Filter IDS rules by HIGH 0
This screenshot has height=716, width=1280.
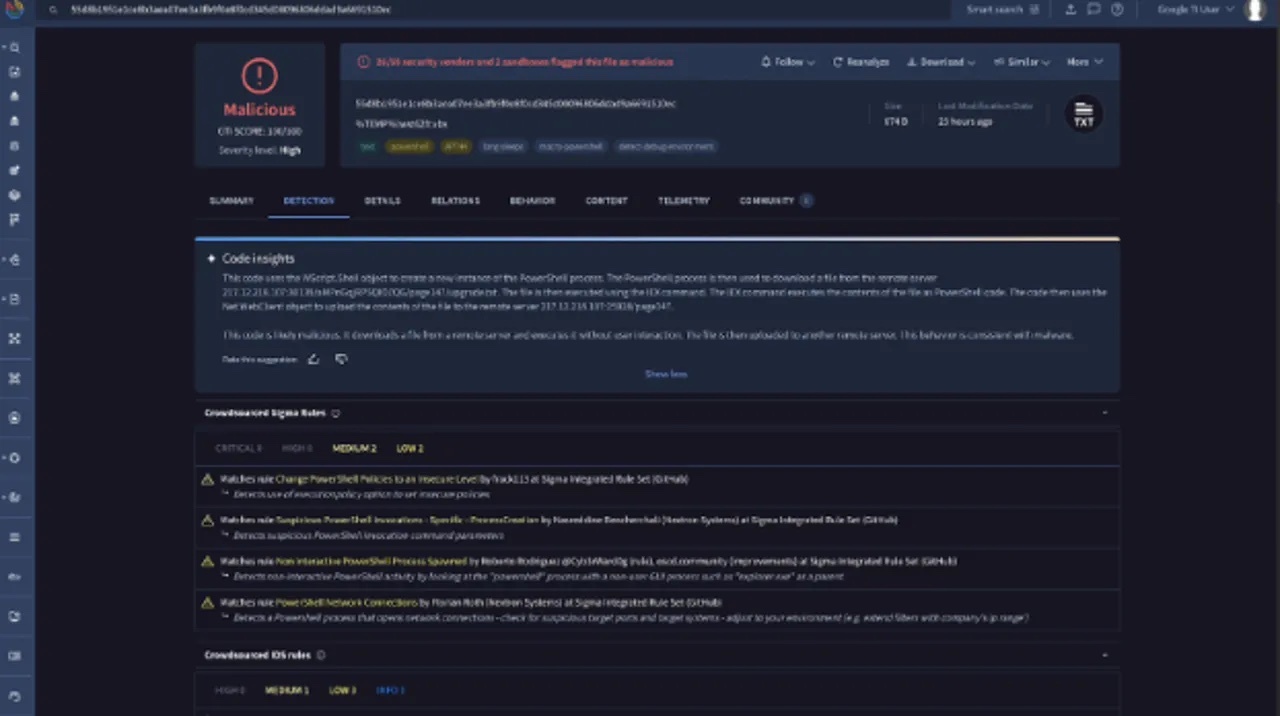pyautogui.click(x=230, y=690)
